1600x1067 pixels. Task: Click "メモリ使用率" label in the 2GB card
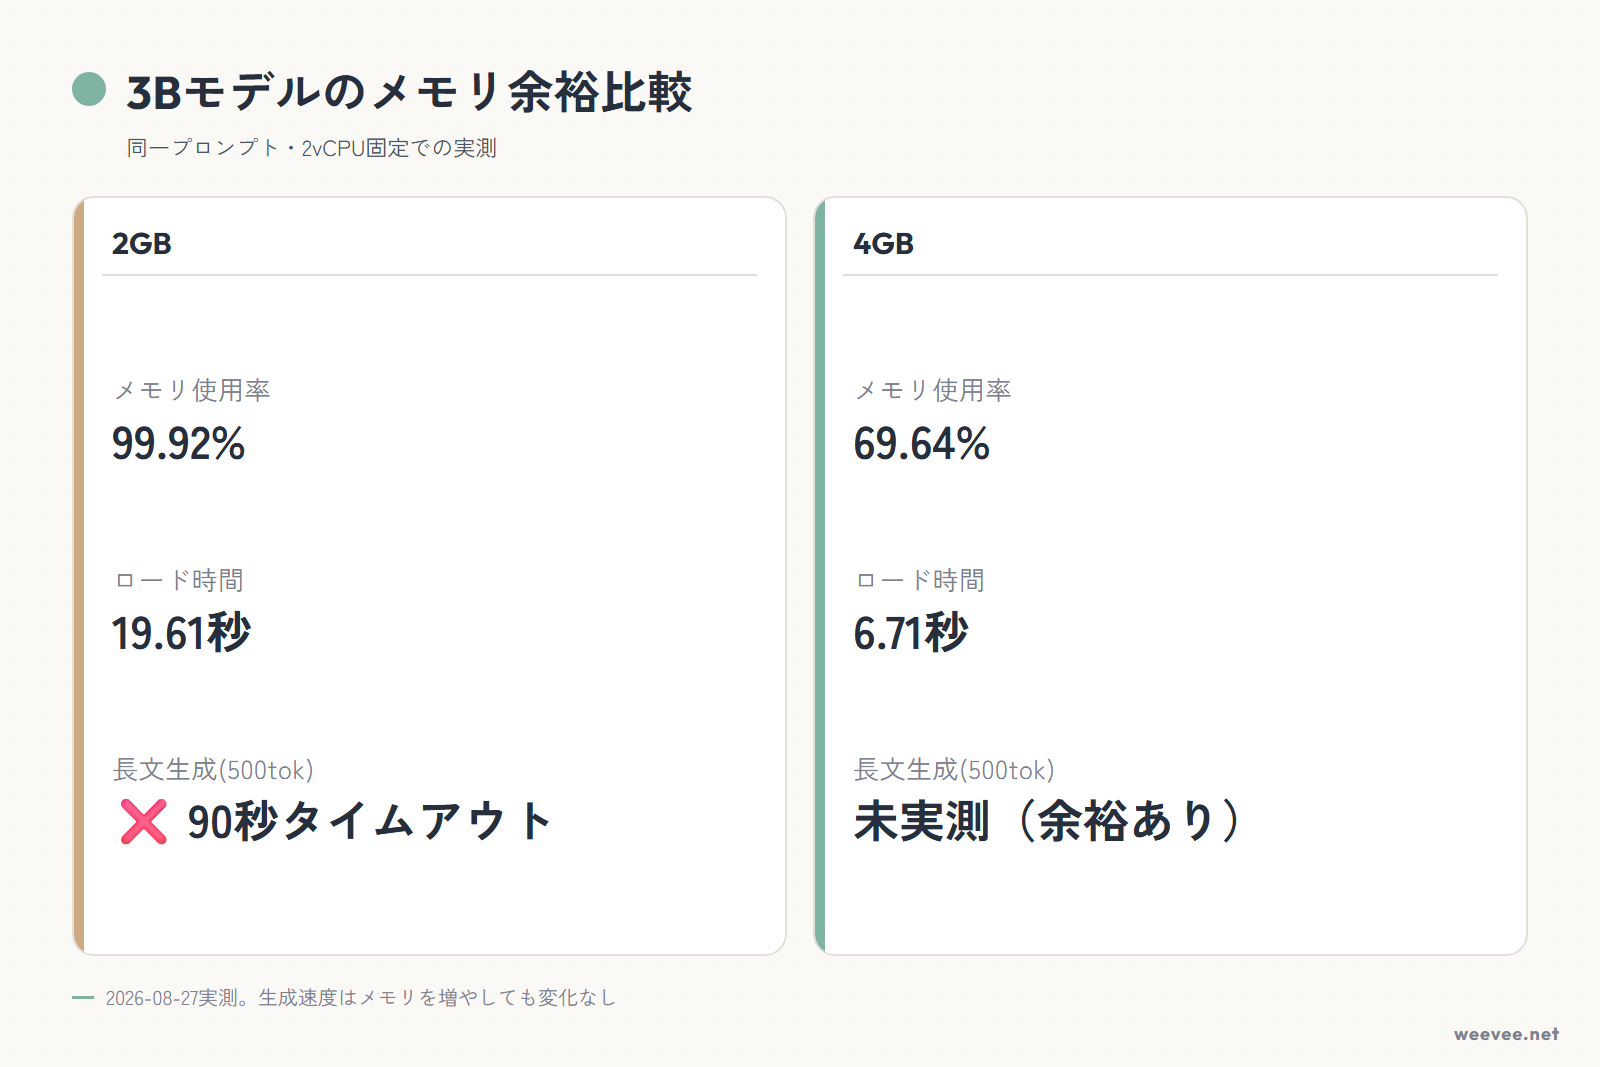pyautogui.click(x=192, y=390)
